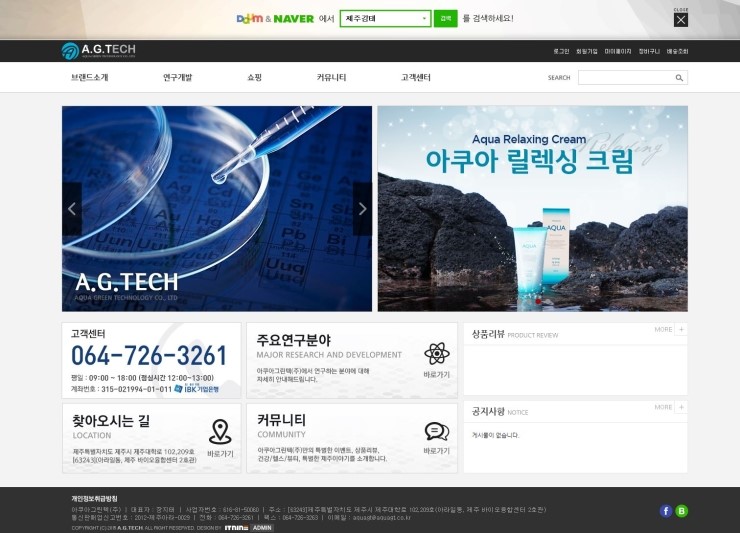Open the Aqua Relaxing Cream banner
Viewport: 740px width, 533px height.
tap(532, 209)
